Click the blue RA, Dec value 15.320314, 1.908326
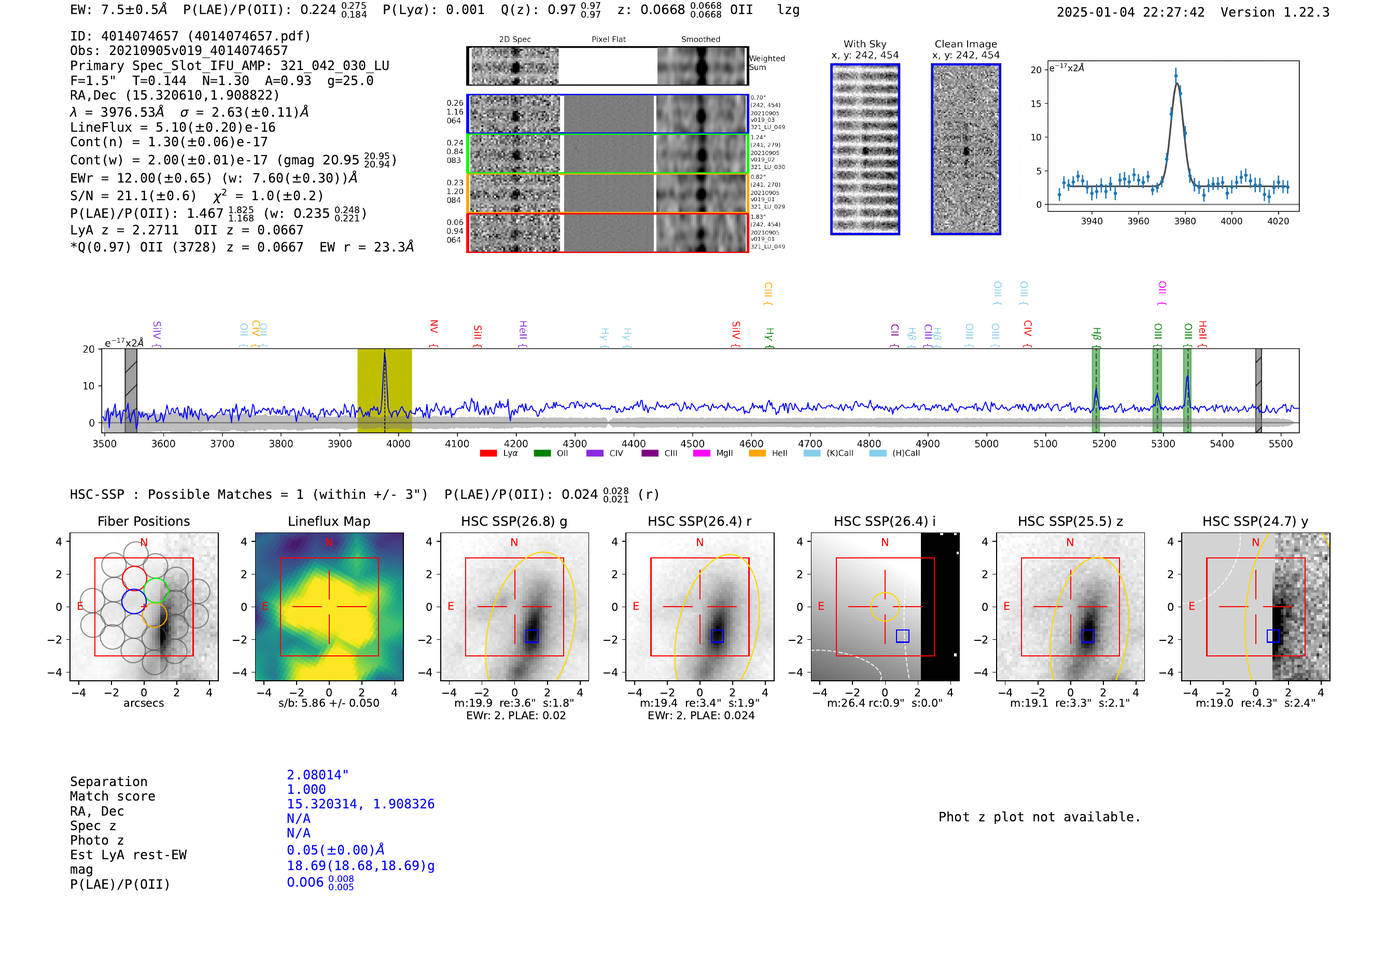The height and width of the screenshot is (953, 1400). tap(361, 804)
